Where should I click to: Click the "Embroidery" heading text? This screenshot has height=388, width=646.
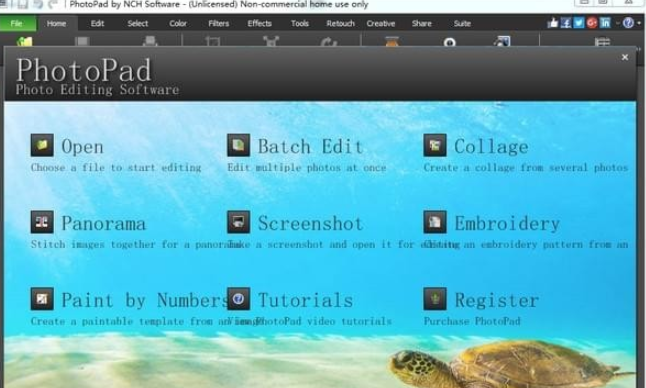(507, 224)
